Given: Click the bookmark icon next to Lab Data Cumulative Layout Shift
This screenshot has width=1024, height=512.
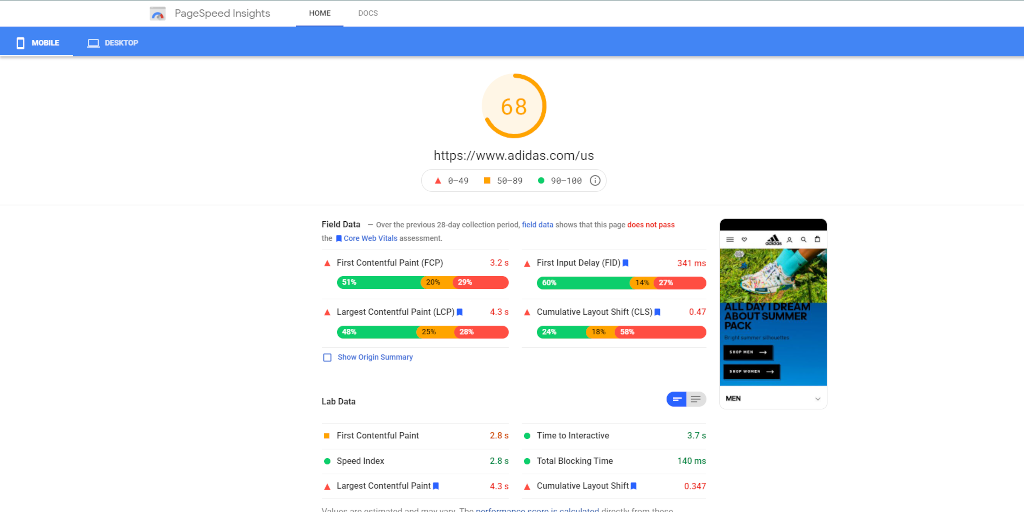Looking at the screenshot, I should (633, 486).
